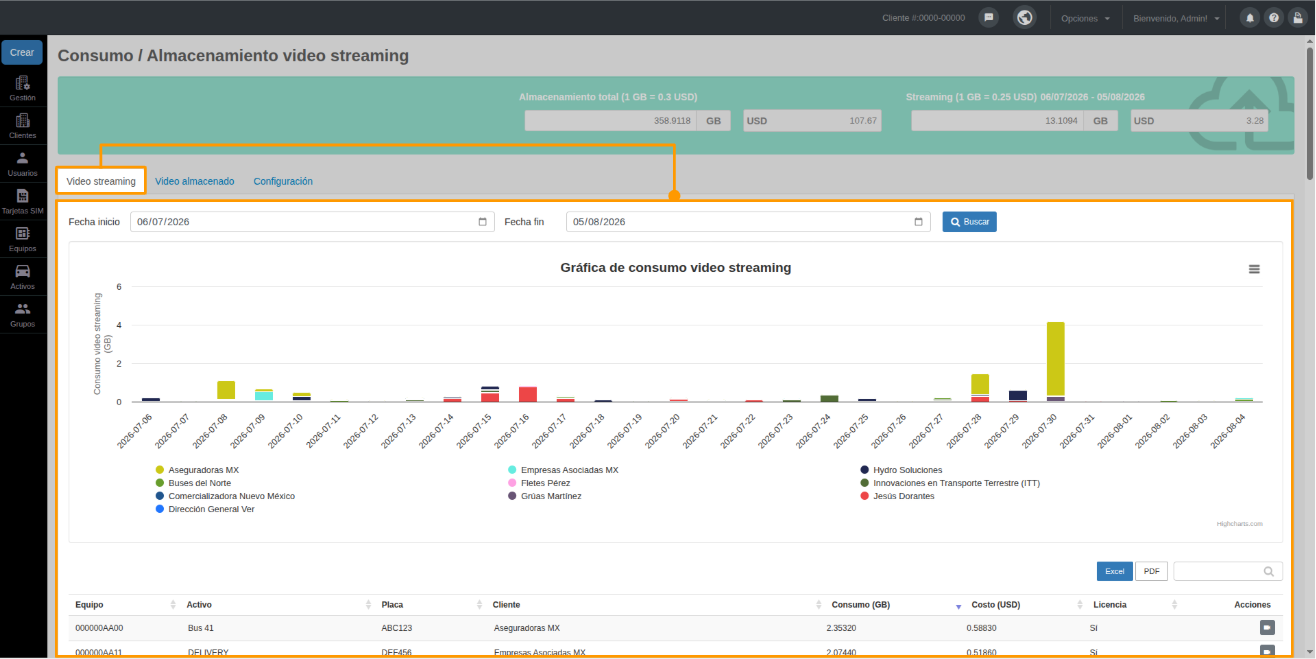Image resolution: width=1316 pixels, height=659 pixels.
Task: Open the chat messages icon in top bar
Action: click(988, 18)
